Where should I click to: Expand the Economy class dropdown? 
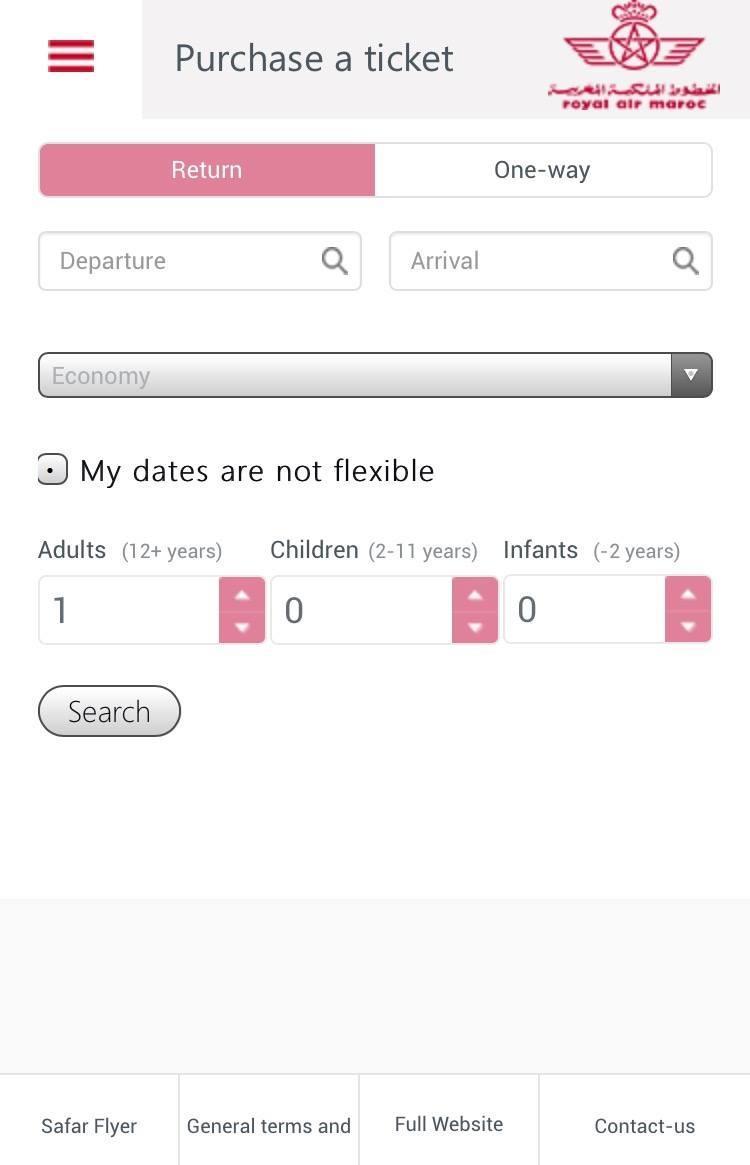coord(375,375)
